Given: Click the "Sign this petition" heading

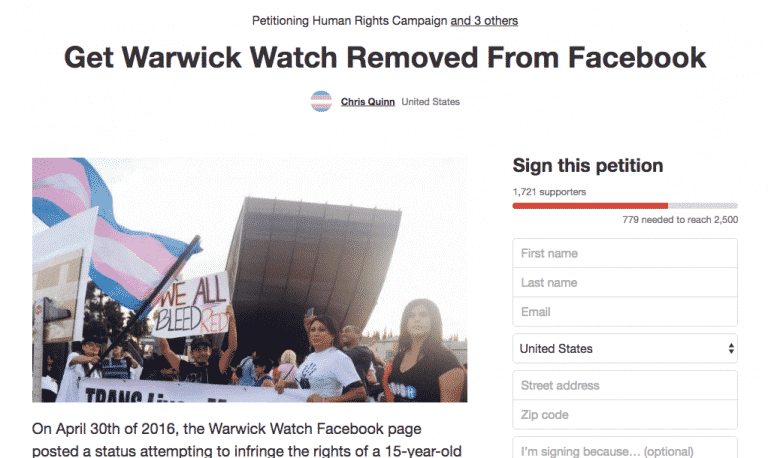Looking at the screenshot, I should [588, 165].
